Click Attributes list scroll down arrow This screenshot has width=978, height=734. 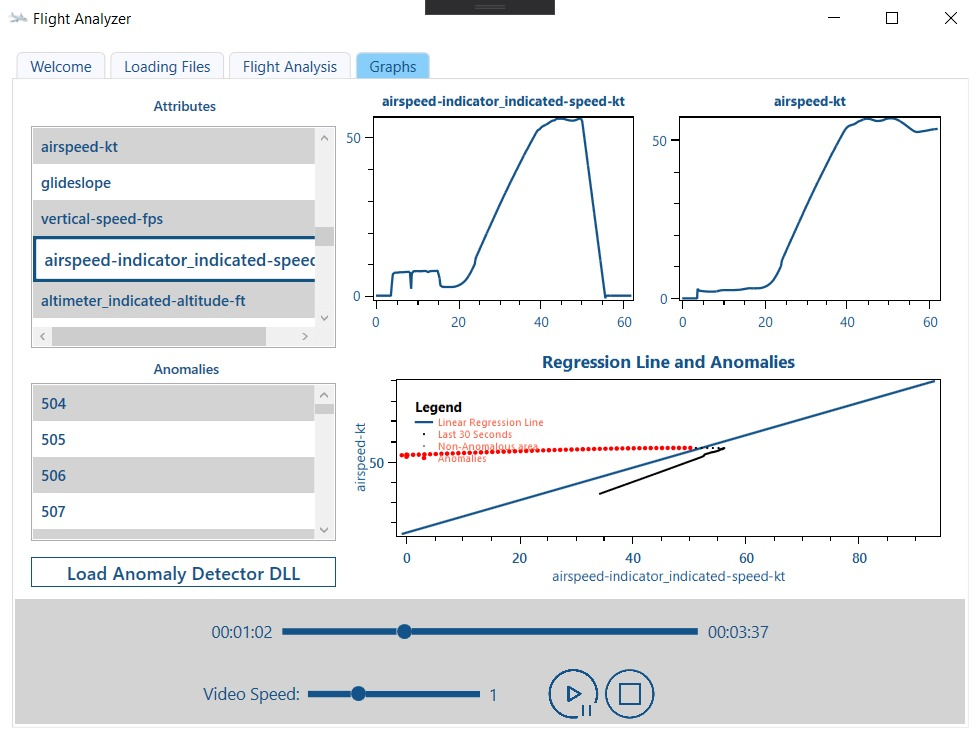(324, 317)
